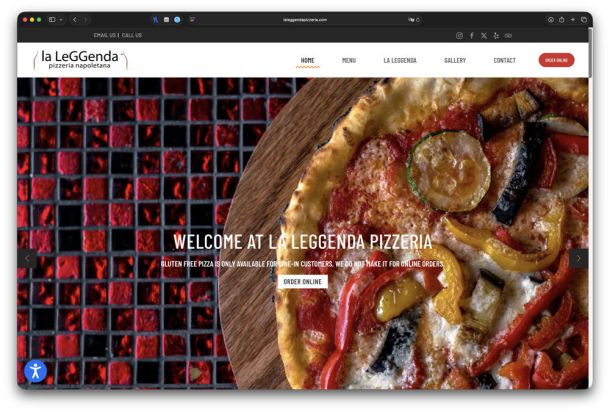Click the Safari share icon
This screenshot has height=412, width=610.
click(563, 19)
